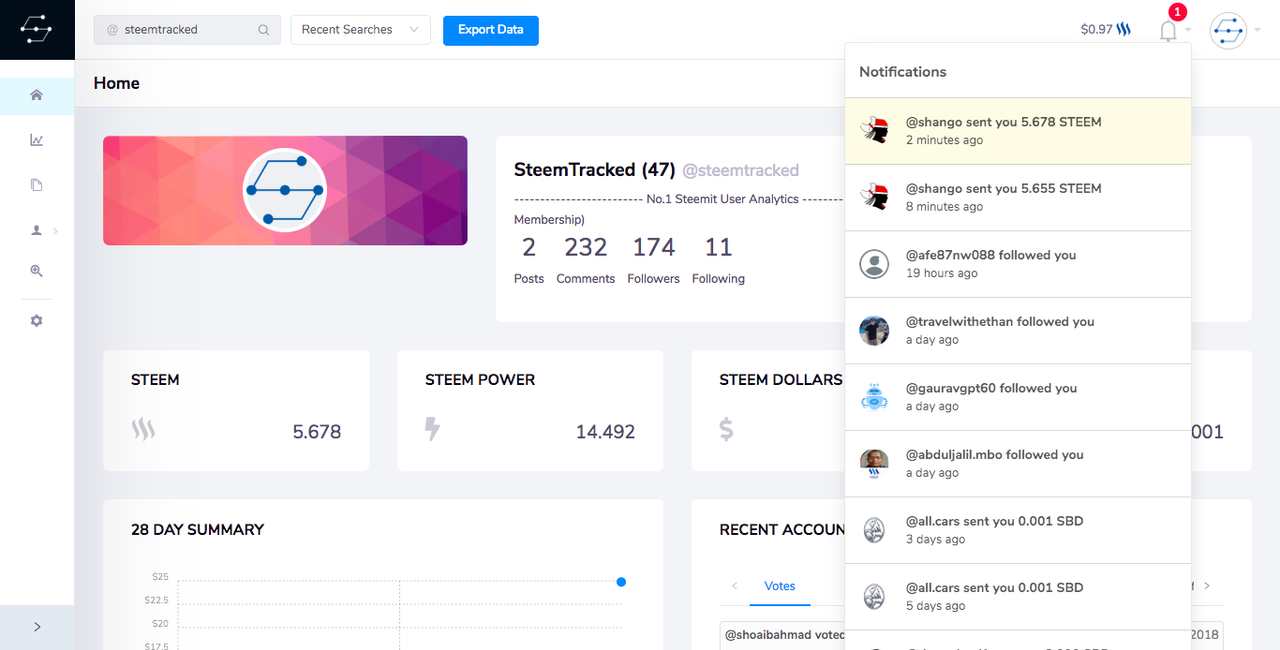Viewport: 1280px width, 650px height.
Task: Click the @steemtracked handle text
Action: click(740, 170)
